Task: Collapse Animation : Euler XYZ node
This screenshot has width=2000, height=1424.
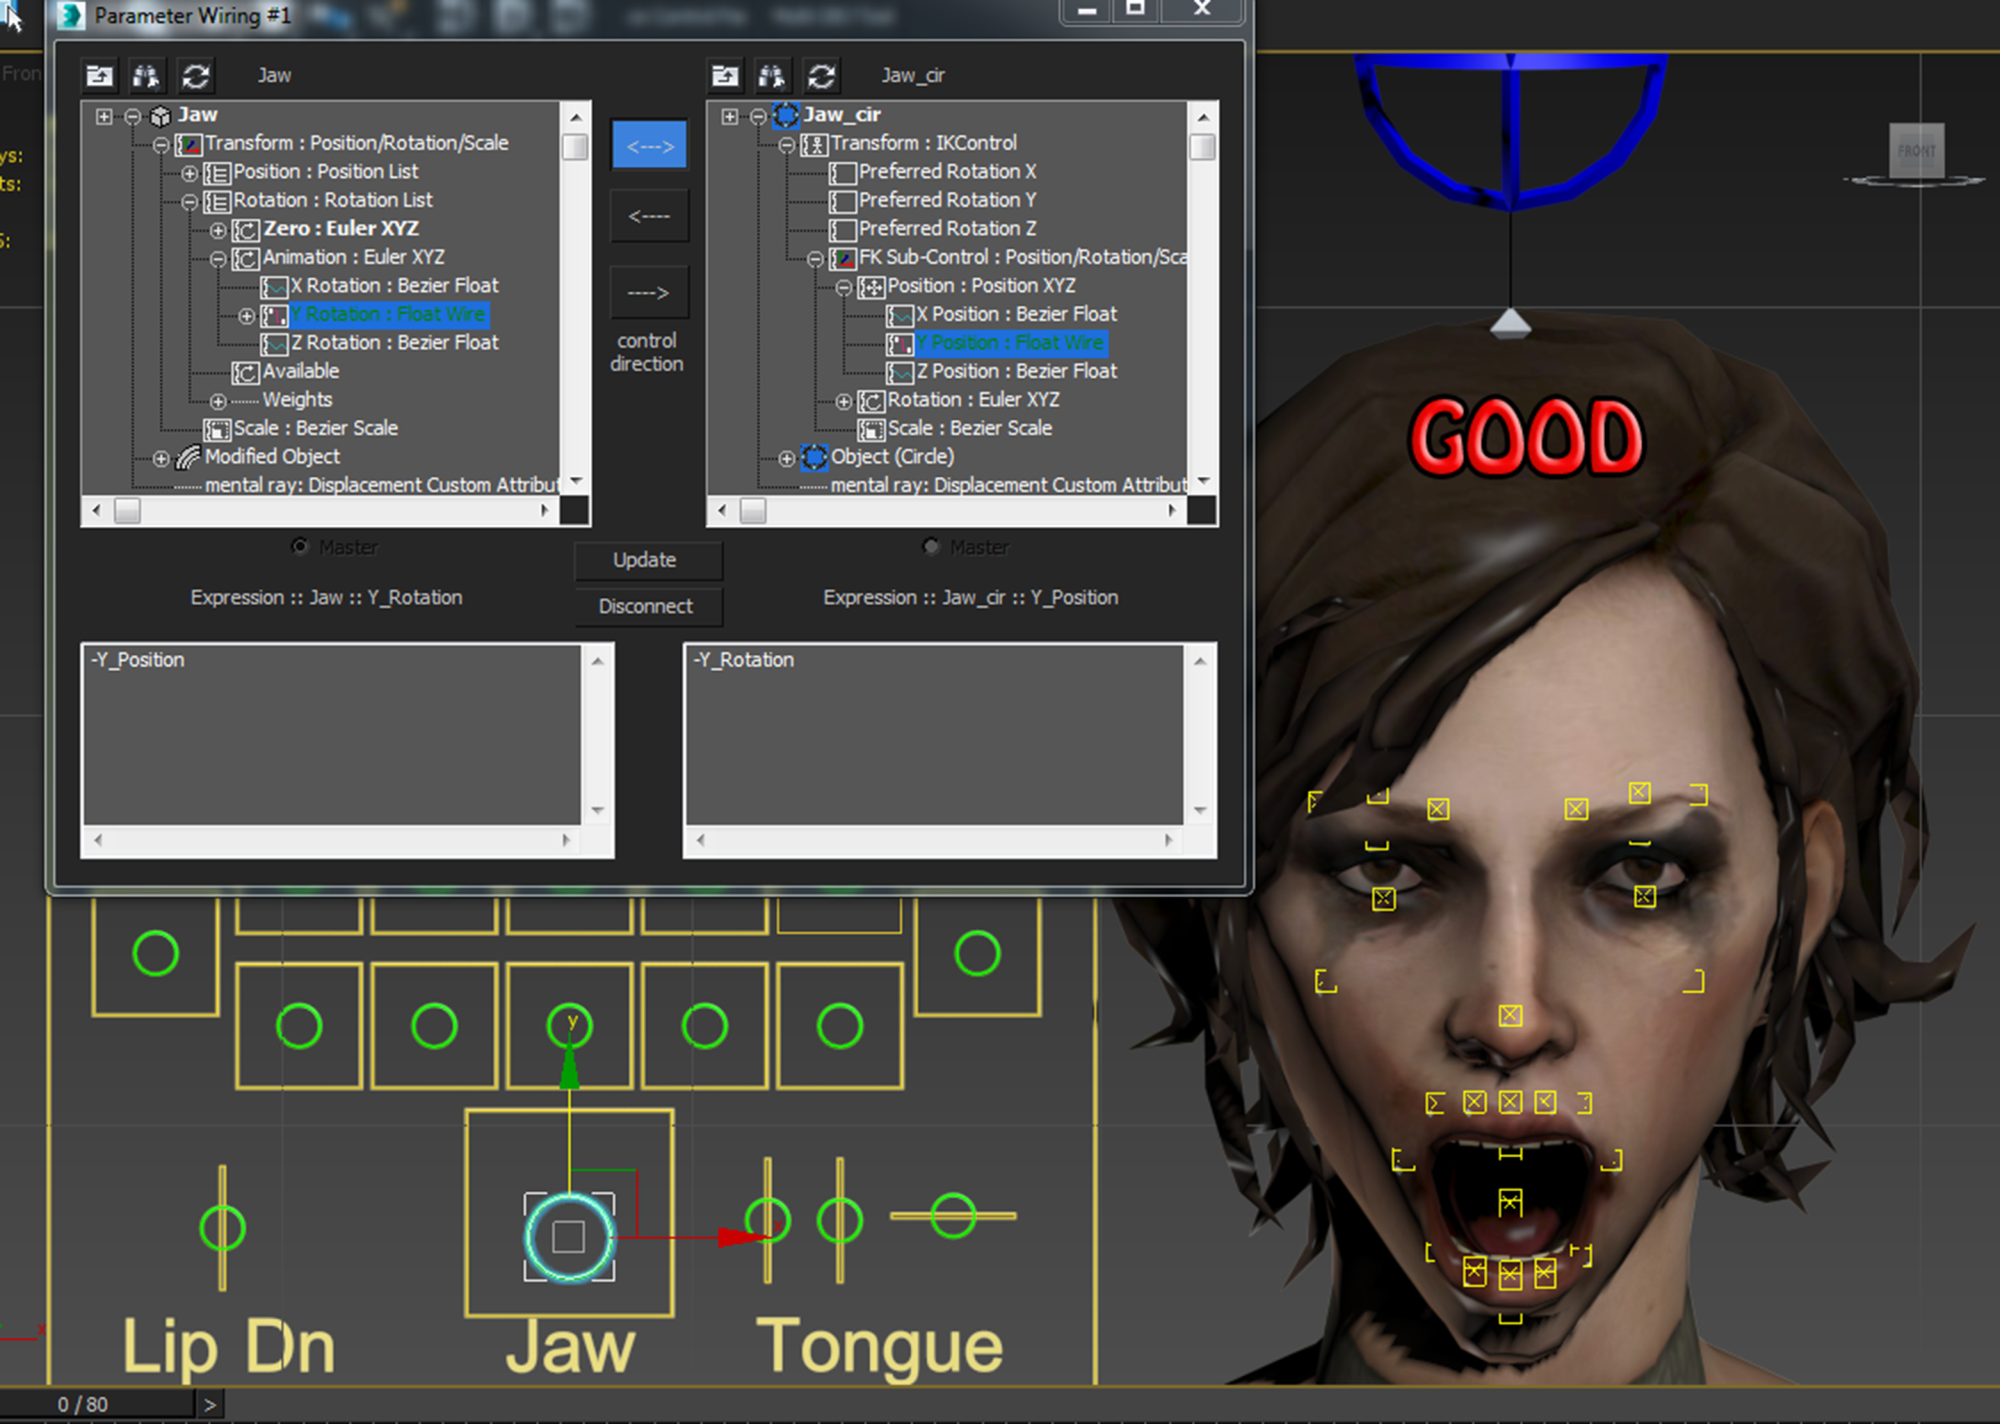Action: pyautogui.click(x=218, y=259)
